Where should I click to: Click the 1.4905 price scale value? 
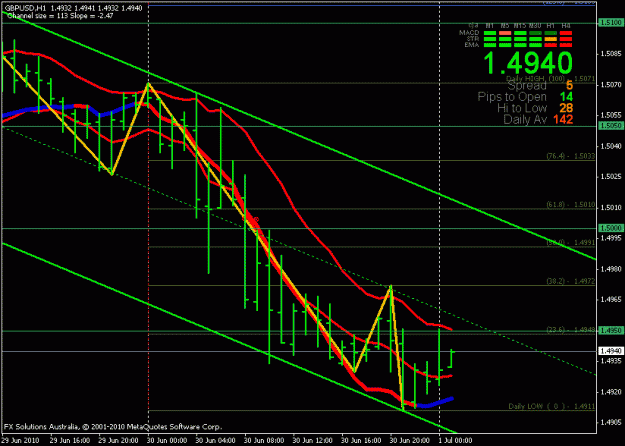coord(611,422)
